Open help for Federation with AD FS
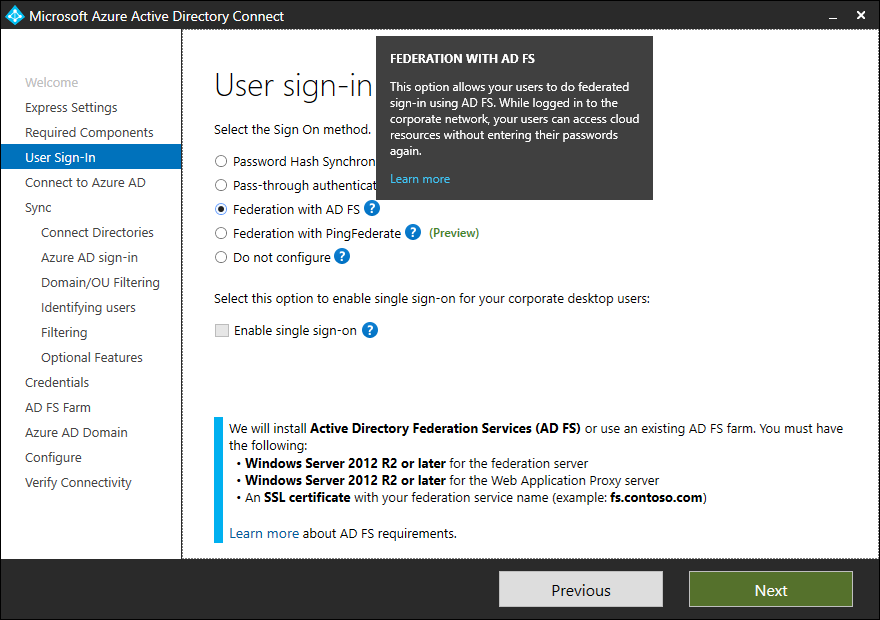The height and width of the screenshot is (620, 880). 370,208
